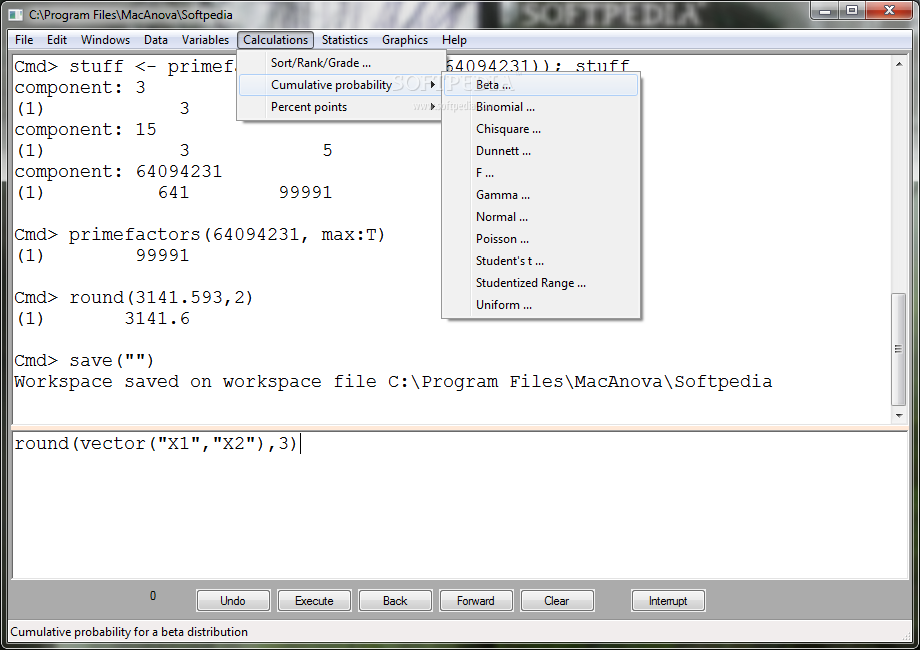Open the Help menu
Screen dimensions: 920x650
(x=454, y=40)
